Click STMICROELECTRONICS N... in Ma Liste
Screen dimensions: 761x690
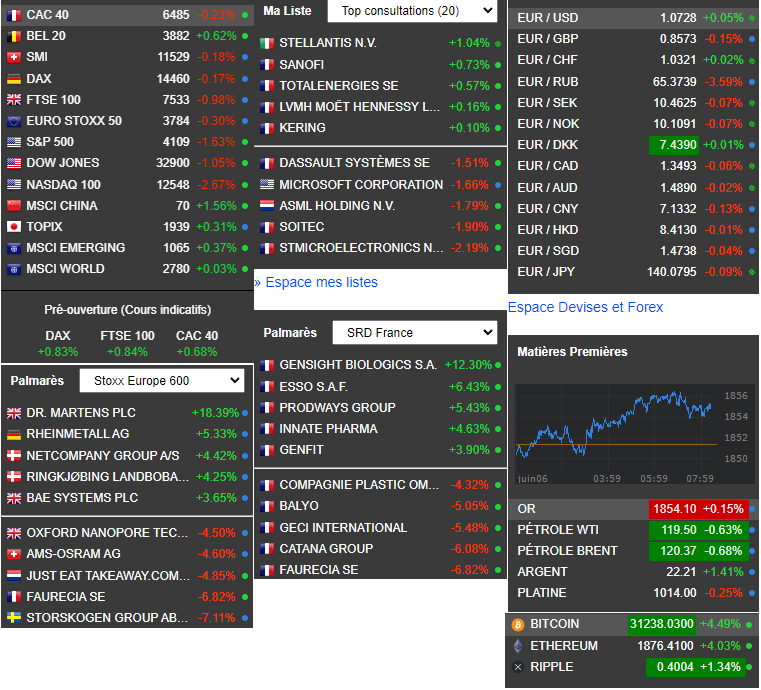point(361,248)
